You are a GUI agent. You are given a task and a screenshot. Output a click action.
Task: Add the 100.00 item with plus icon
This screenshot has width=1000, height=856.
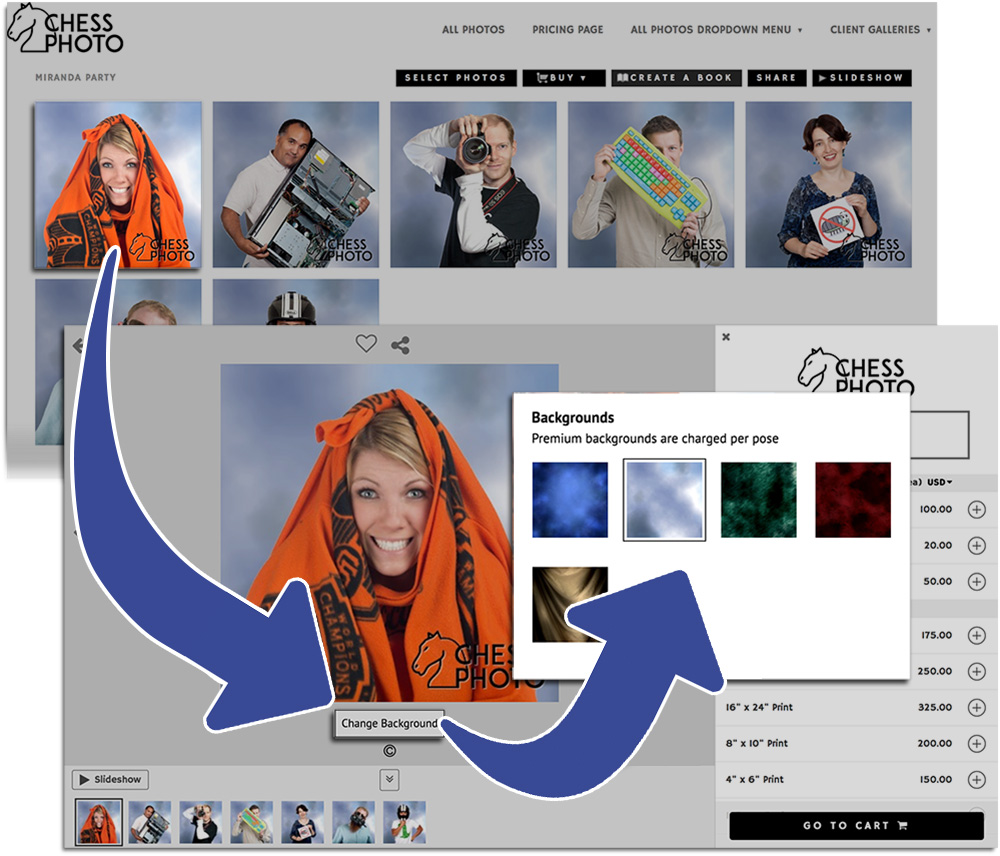tap(976, 509)
